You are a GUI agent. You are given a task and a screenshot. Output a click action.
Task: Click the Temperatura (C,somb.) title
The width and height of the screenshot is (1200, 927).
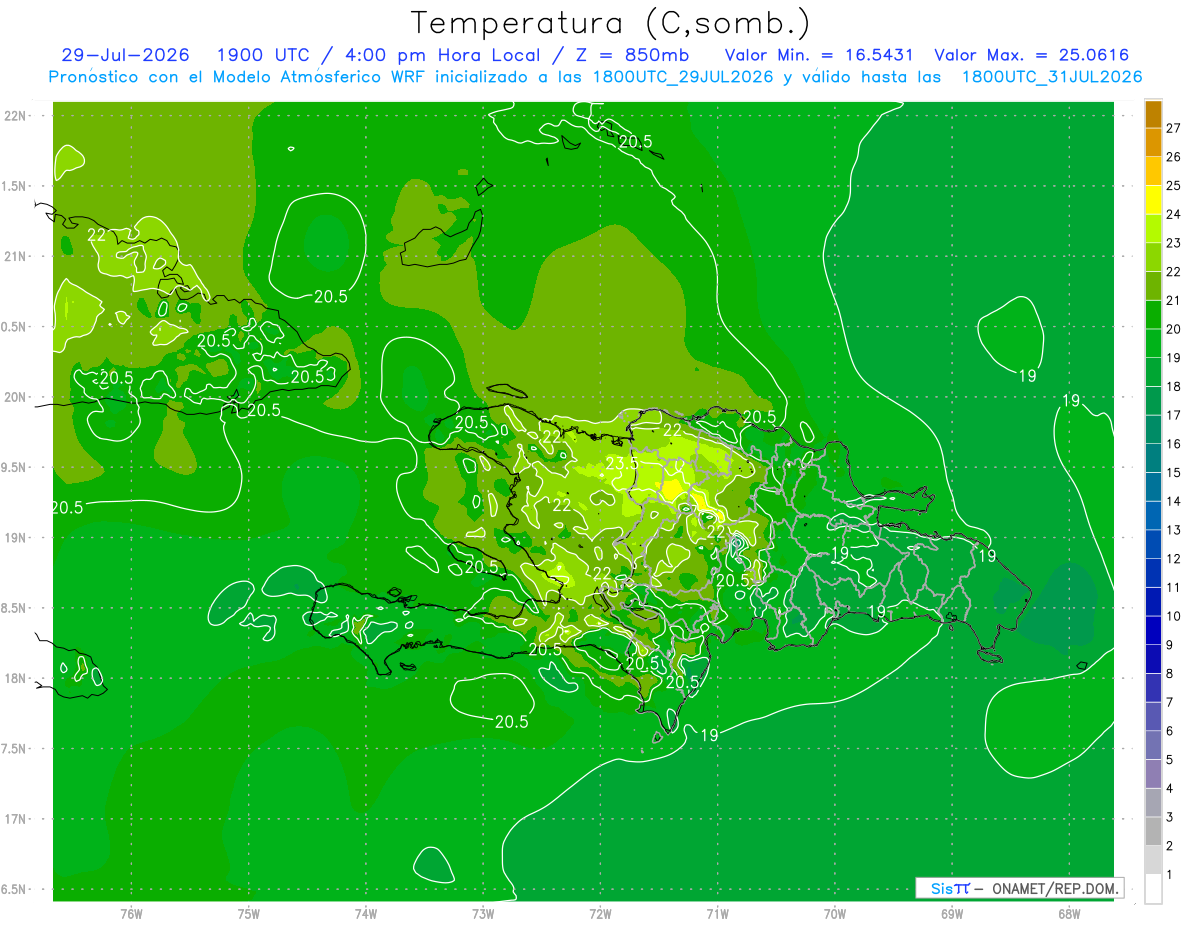[x=611, y=22]
